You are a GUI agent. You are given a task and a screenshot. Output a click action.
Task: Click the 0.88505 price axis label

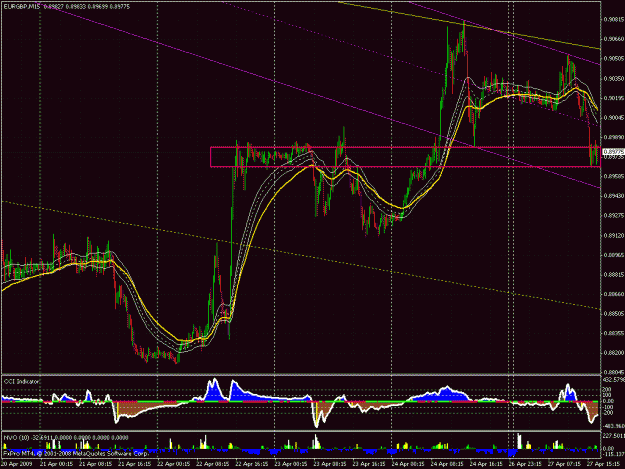tap(614, 314)
